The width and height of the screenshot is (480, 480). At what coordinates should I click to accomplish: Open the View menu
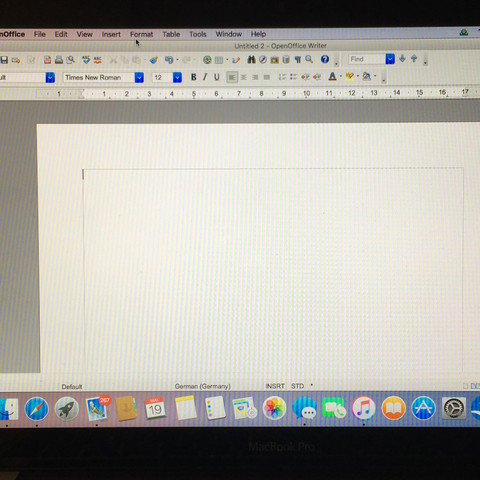click(85, 34)
